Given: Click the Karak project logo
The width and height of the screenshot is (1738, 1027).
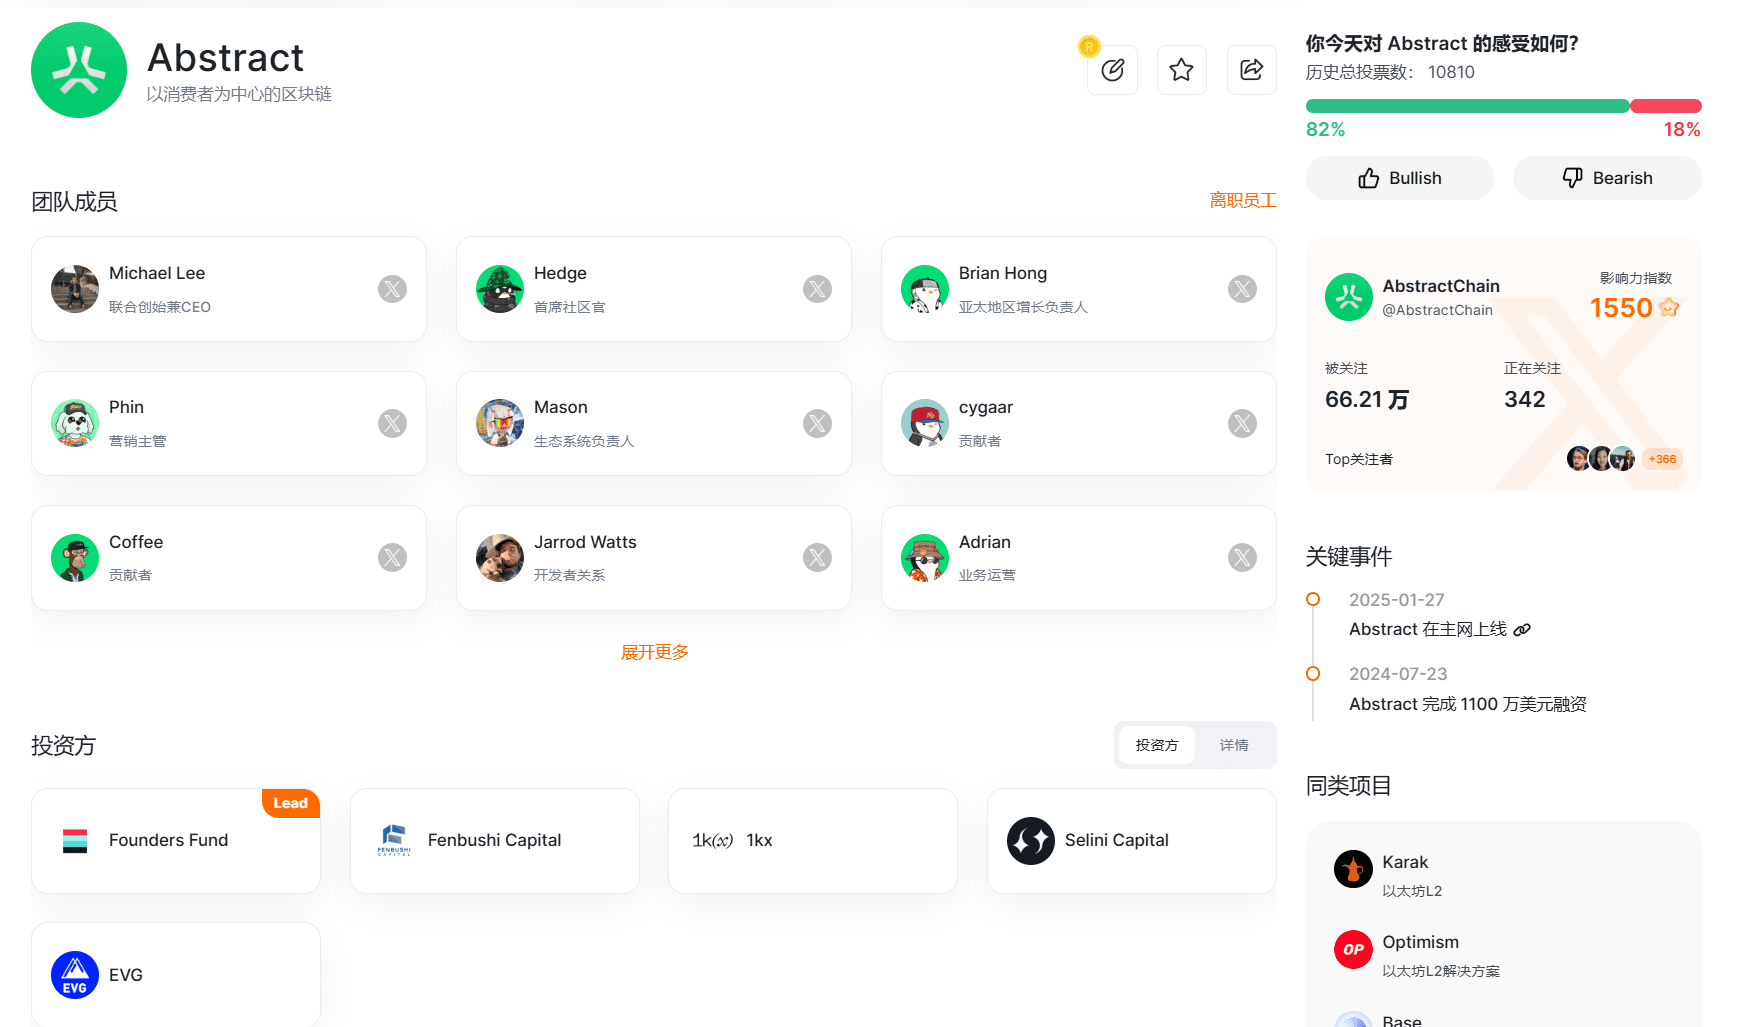Looking at the screenshot, I should [x=1353, y=869].
